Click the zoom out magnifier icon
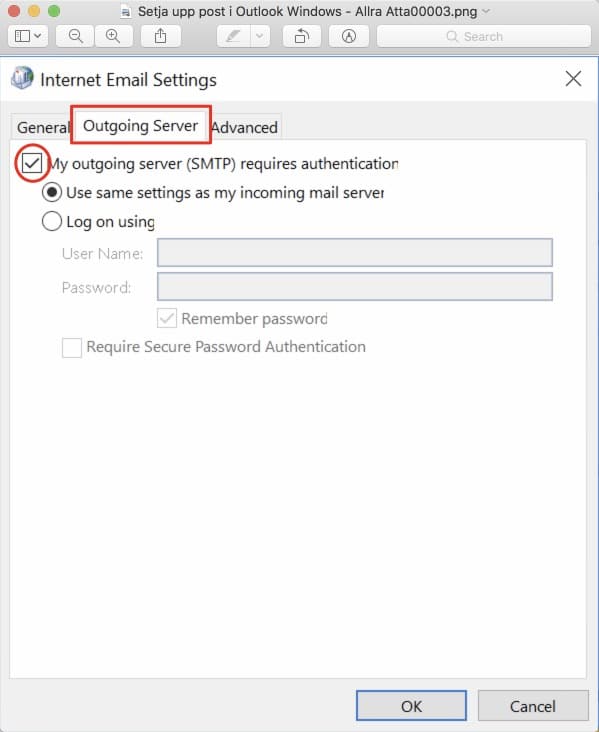 [75, 36]
